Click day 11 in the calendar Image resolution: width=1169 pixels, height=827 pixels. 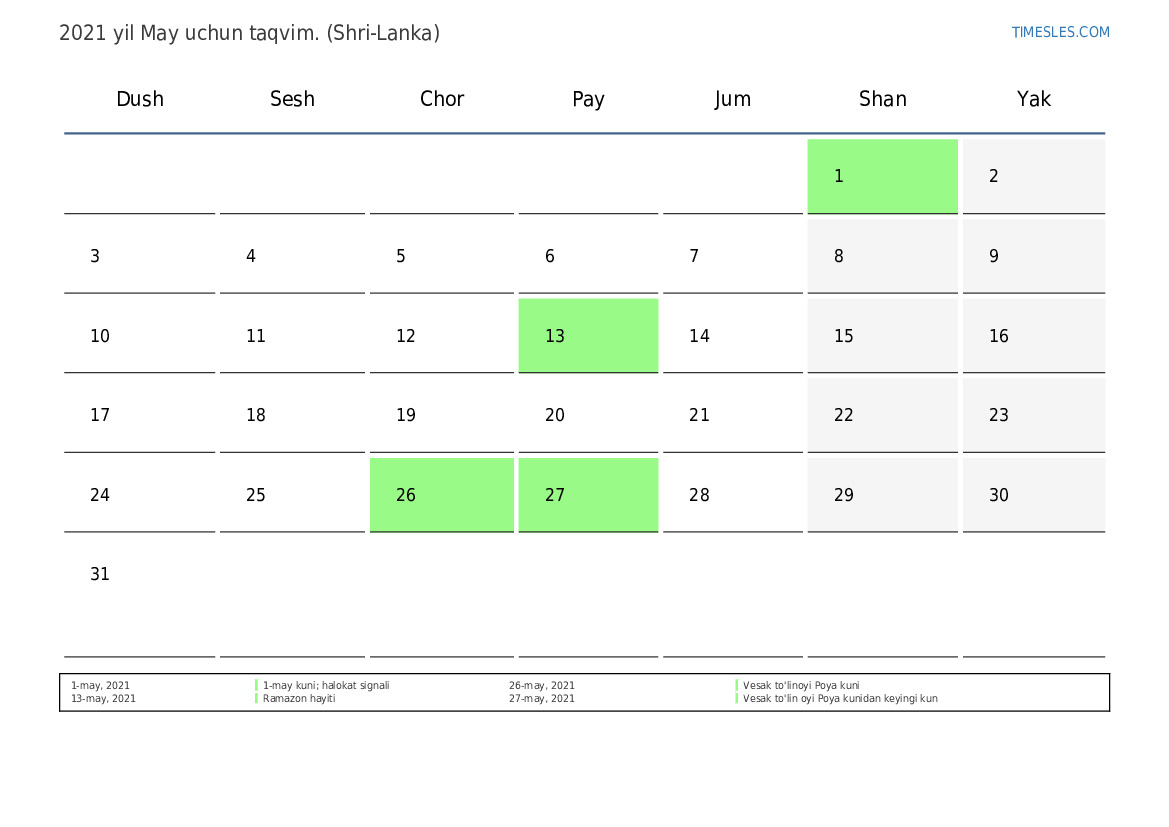click(292, 336)
